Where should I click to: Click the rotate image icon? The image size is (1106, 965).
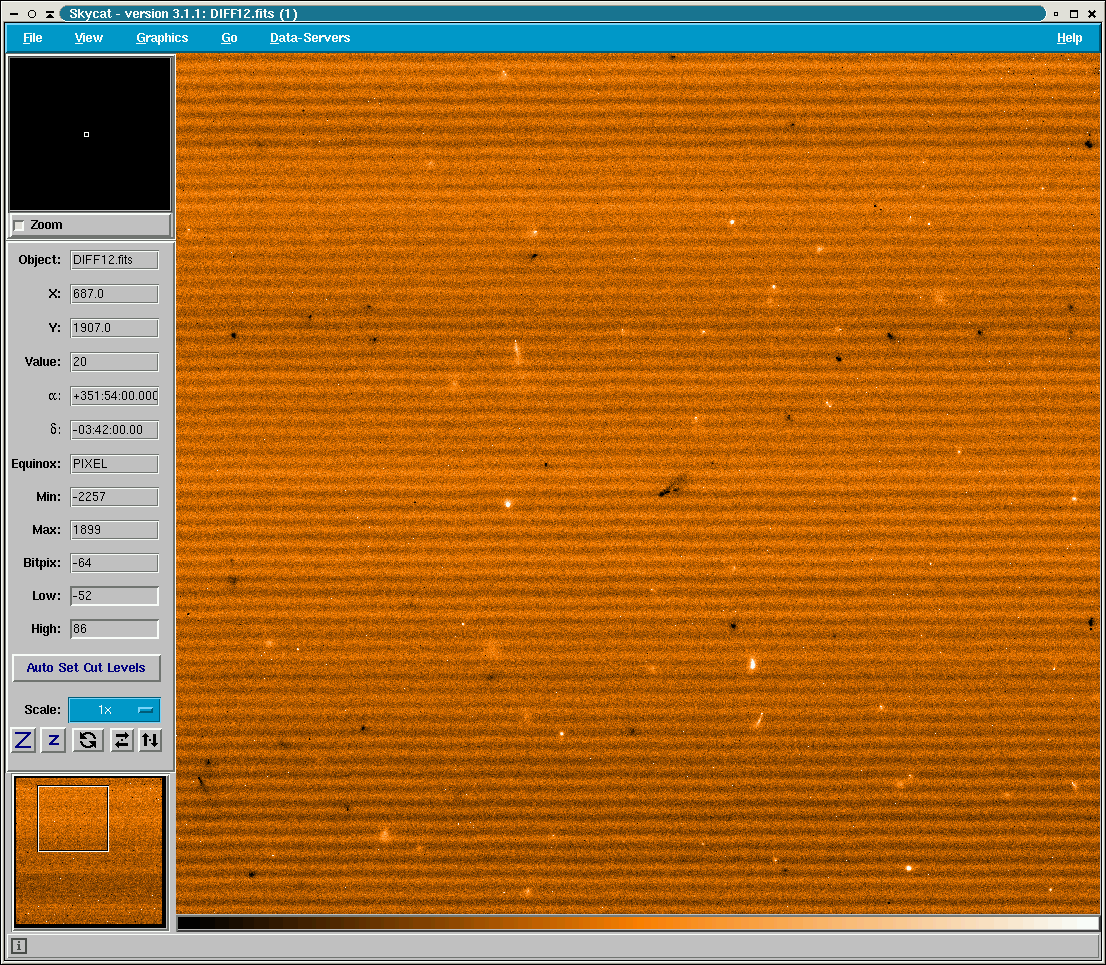[89, 740]
